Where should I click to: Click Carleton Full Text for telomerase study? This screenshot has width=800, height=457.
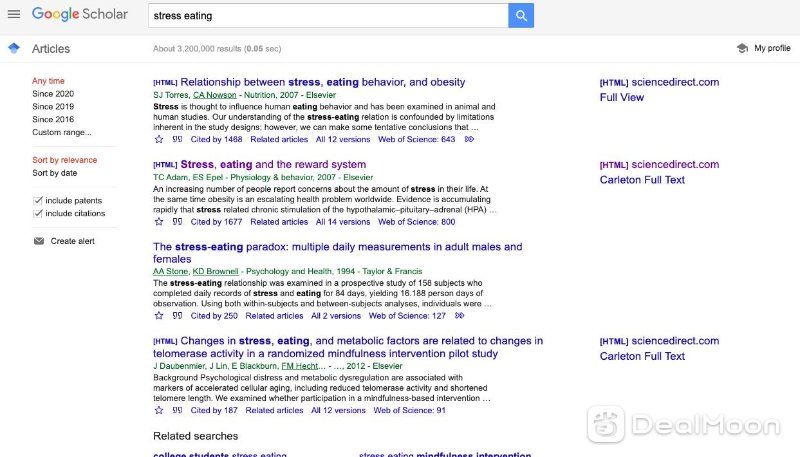pos(642,357)
